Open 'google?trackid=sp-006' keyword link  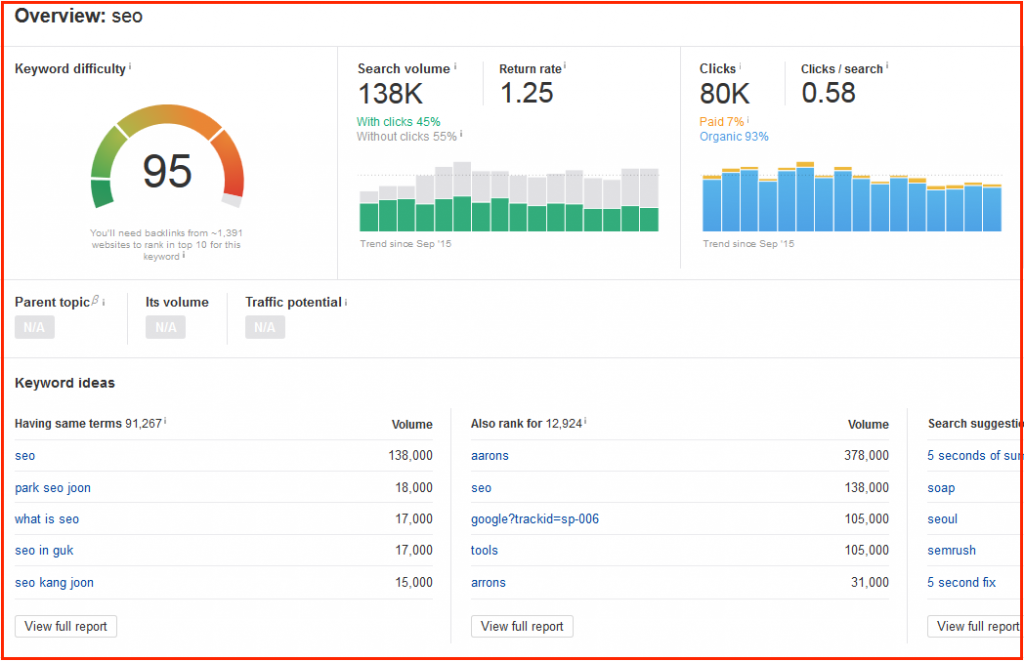[x=535, y=519]
